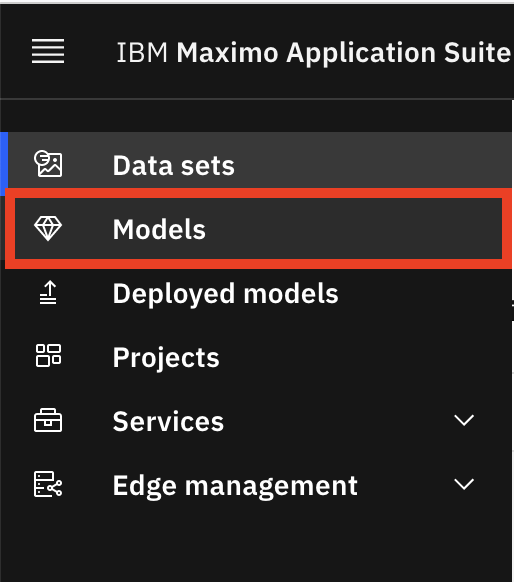Click the IBM Maximo Application Suite title

pyautogui.click(x=314, y=53)
